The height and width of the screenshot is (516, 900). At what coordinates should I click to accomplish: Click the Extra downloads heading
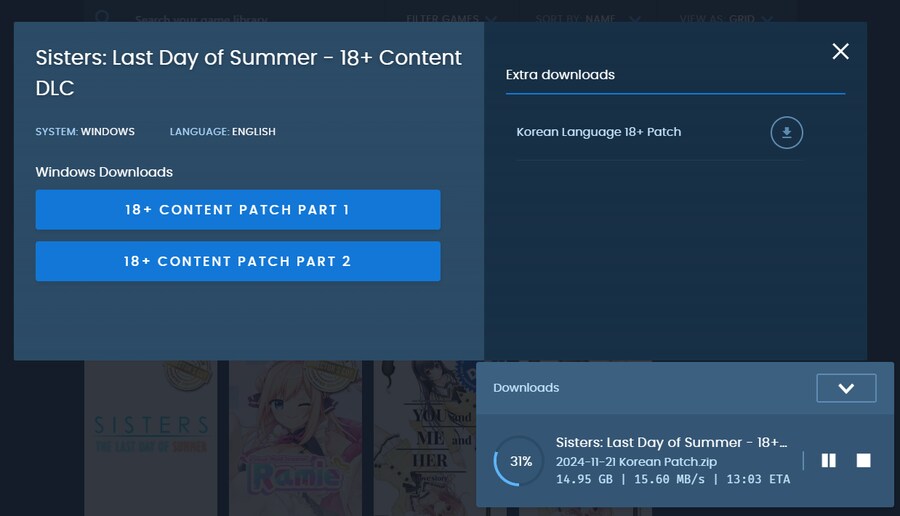point(560,75)
